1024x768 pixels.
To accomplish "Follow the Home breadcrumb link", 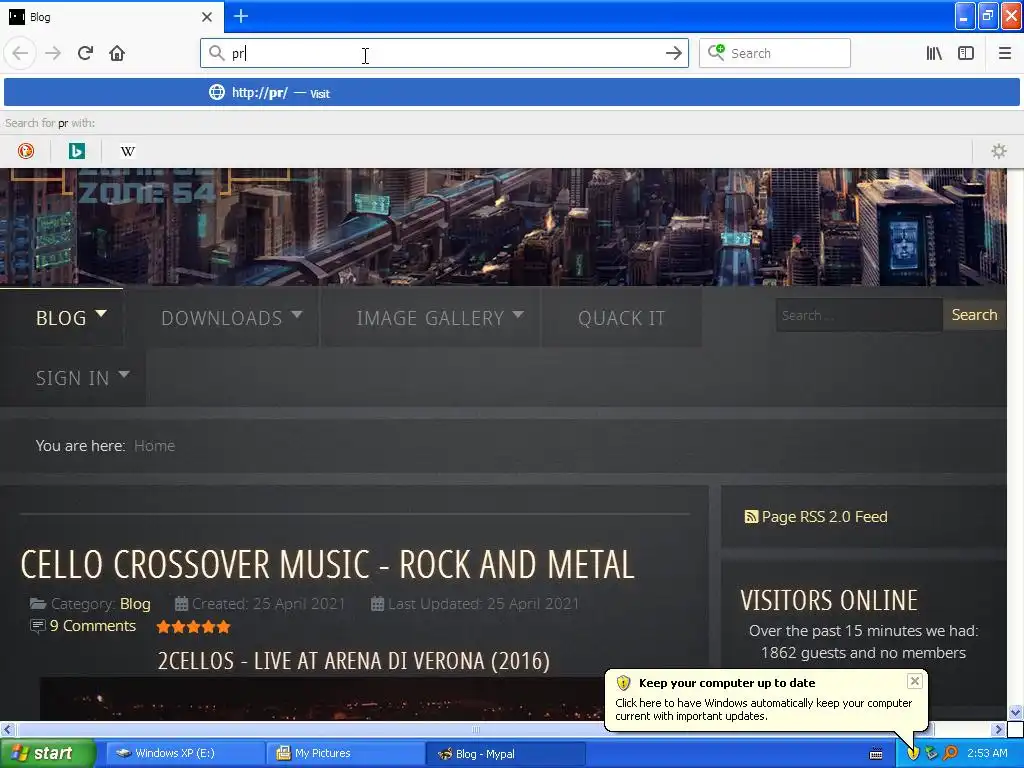I will [x=154, y=445].
